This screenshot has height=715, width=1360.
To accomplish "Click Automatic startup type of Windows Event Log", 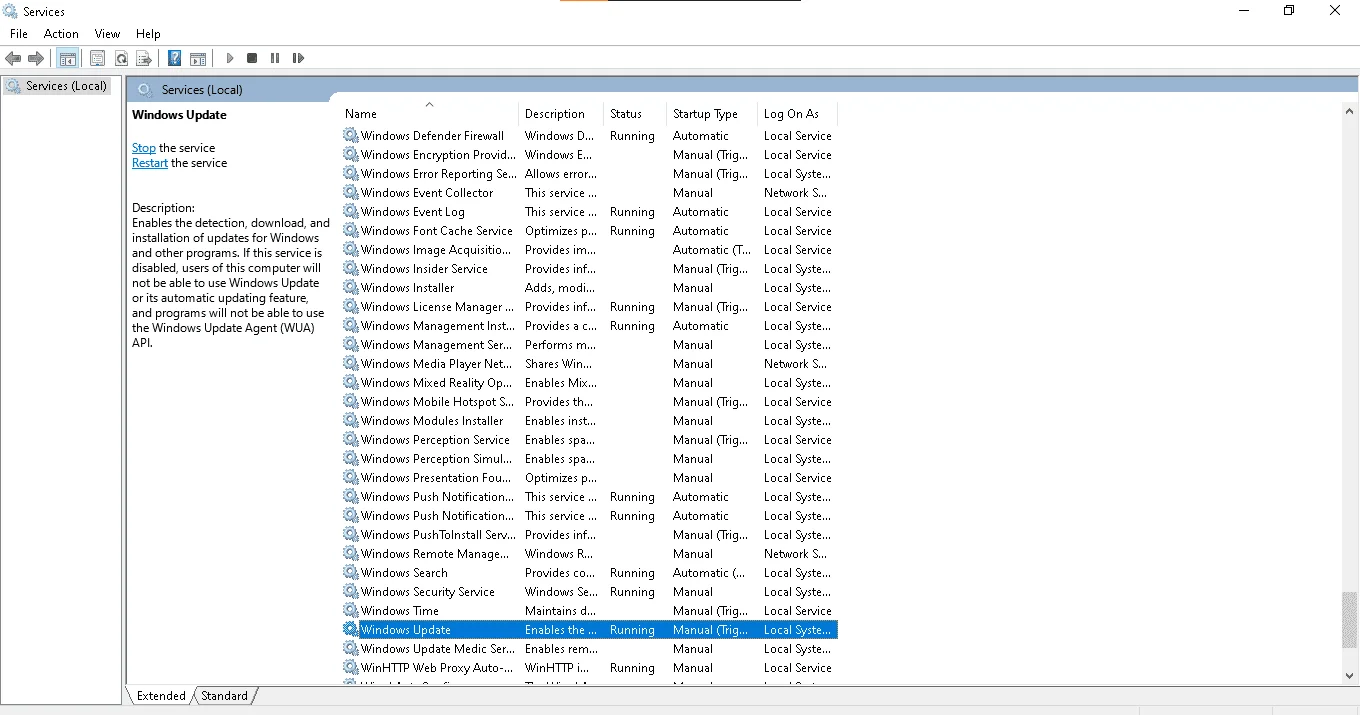I will point(701,212).
